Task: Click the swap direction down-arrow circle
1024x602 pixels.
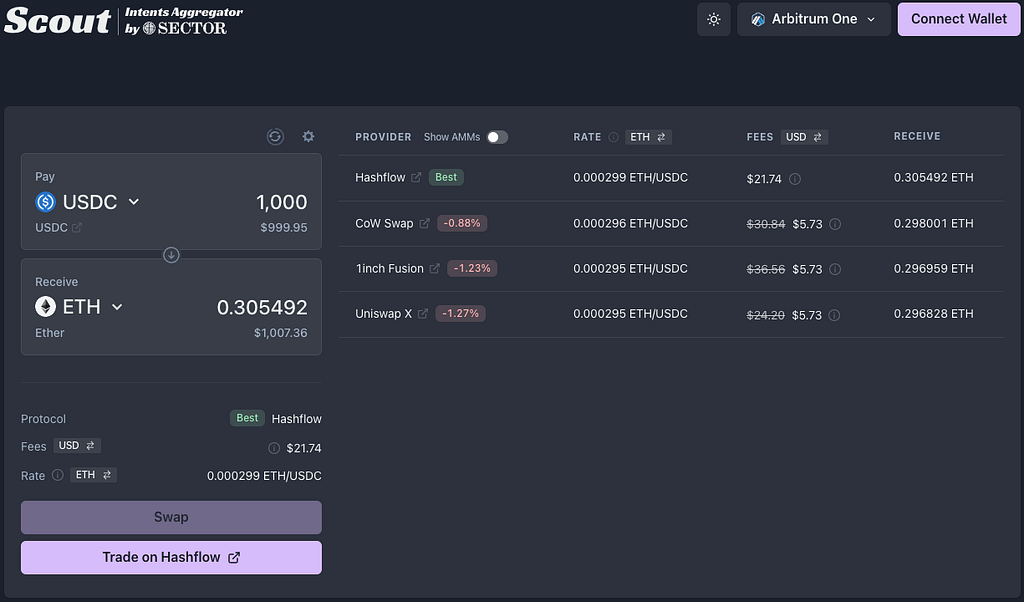Action: [x=171, y=255]
